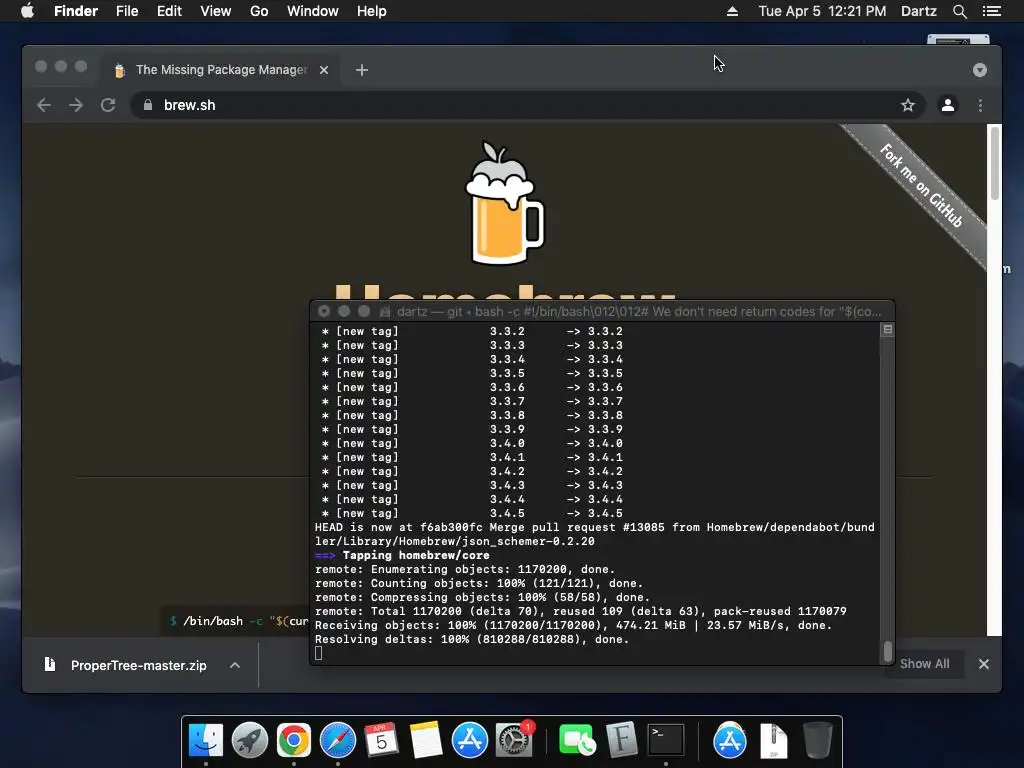Open the View menu
Screen dimensions: 1024x768
coord(216,11)
